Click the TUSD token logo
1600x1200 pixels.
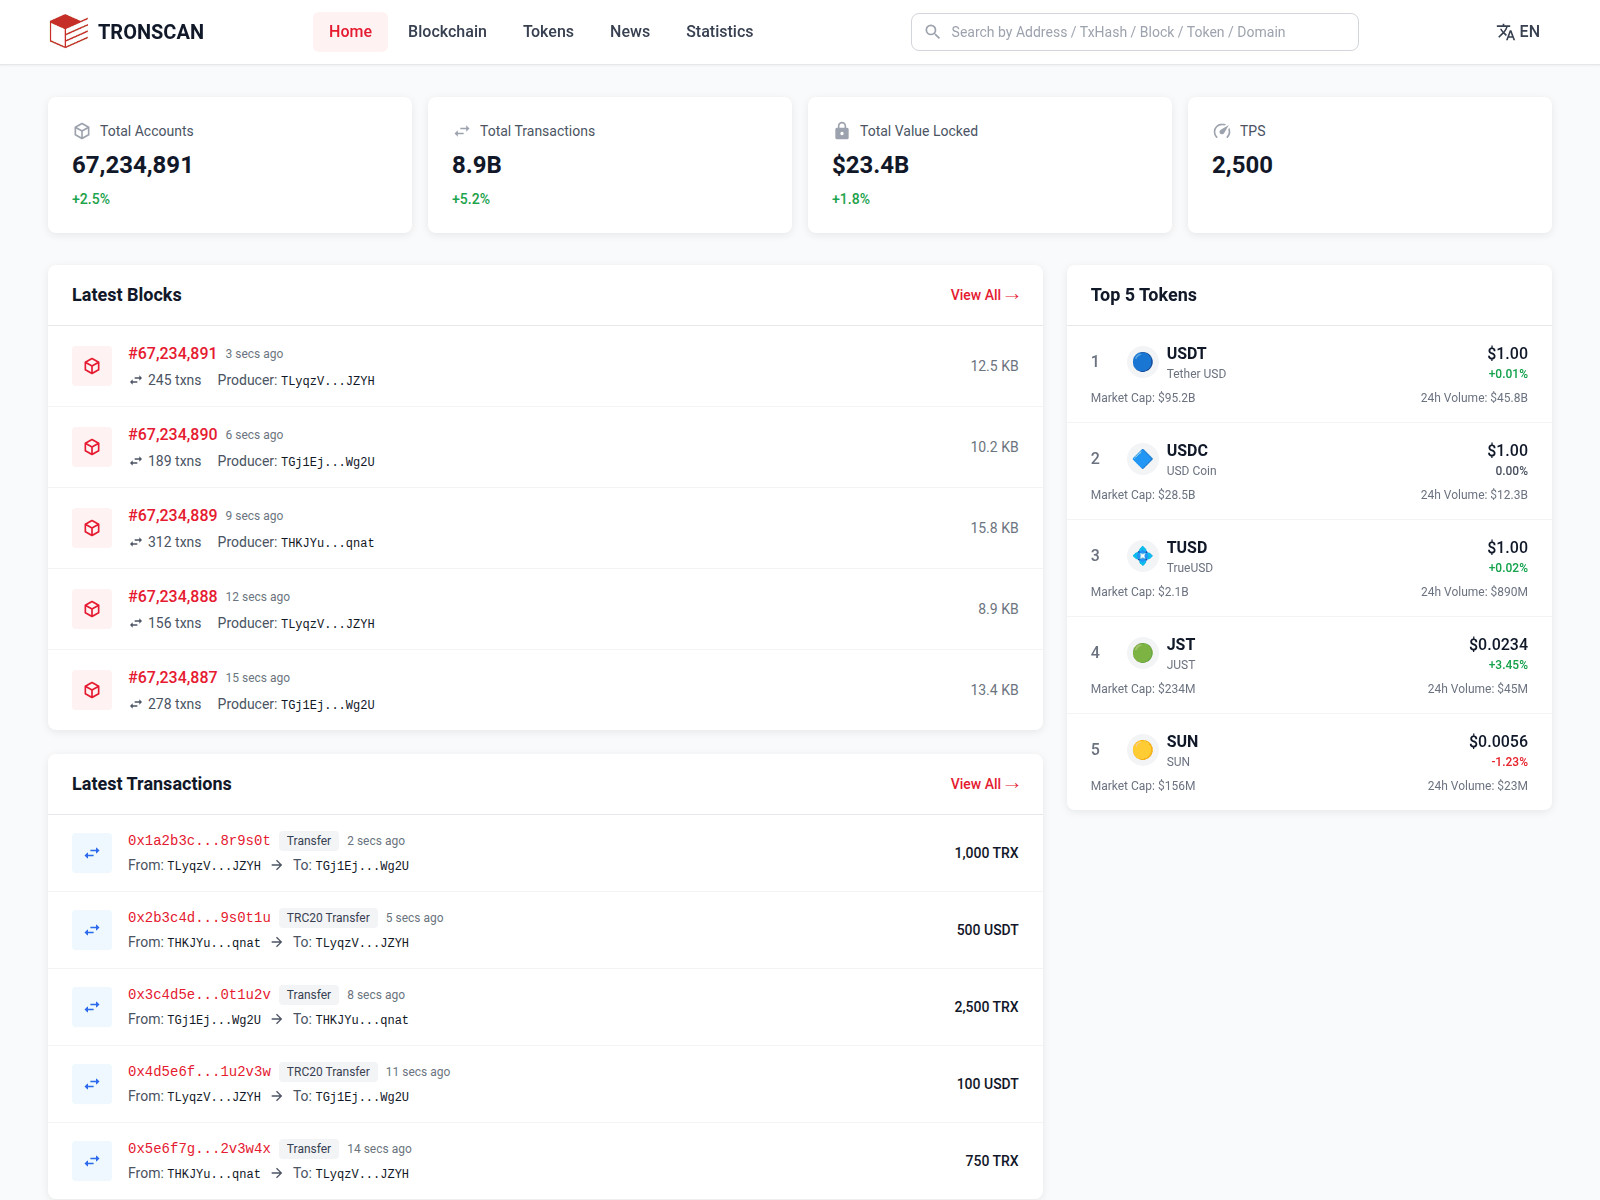point(1143,556)
